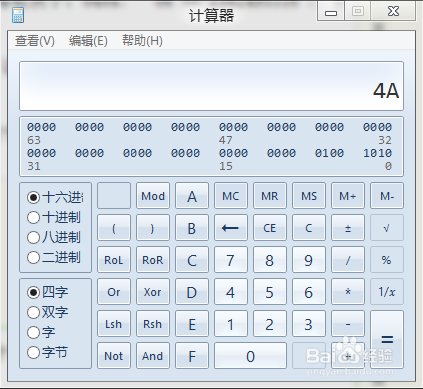The width and height of the screenshot is (423, 389).
Task: Click the calculator app icon in title bar
Action: (18, 15)
